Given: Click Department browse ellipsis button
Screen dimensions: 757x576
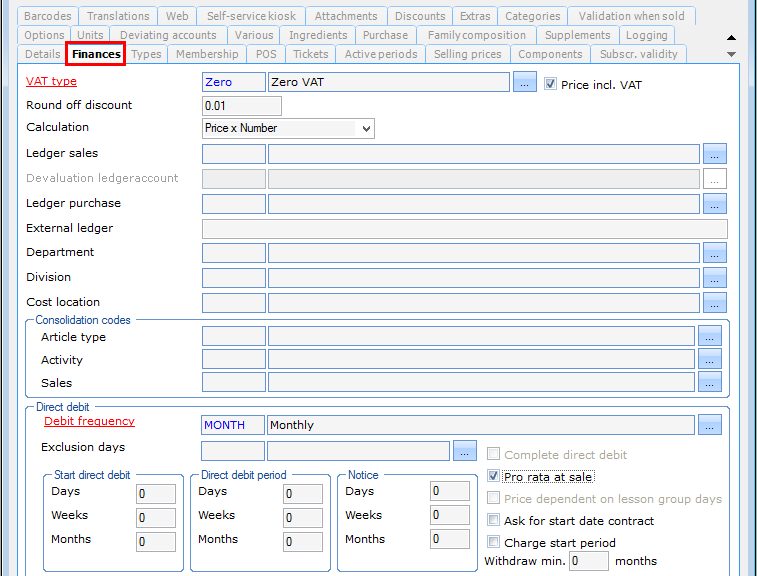Looking at the screenshot, I should (x=714, y=253).
